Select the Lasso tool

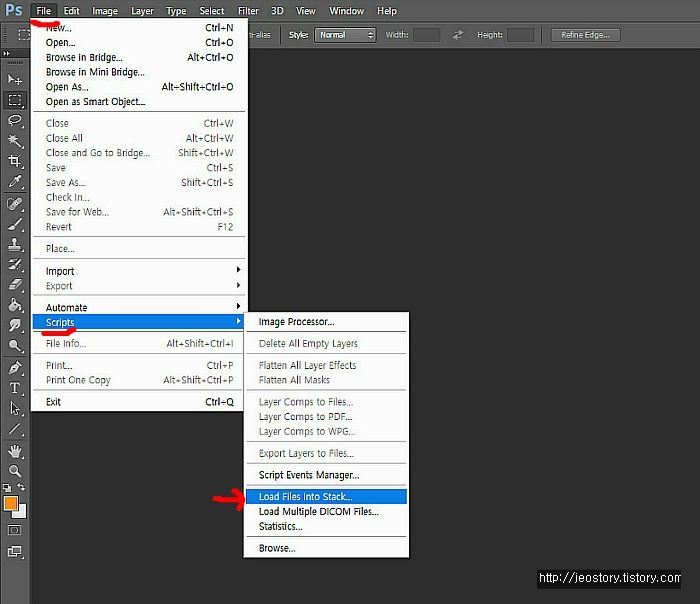[x=15, y=121]
